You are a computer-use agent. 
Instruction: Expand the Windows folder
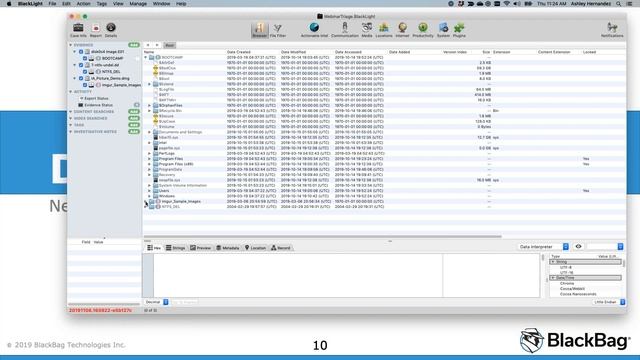(x=149, y=196)
